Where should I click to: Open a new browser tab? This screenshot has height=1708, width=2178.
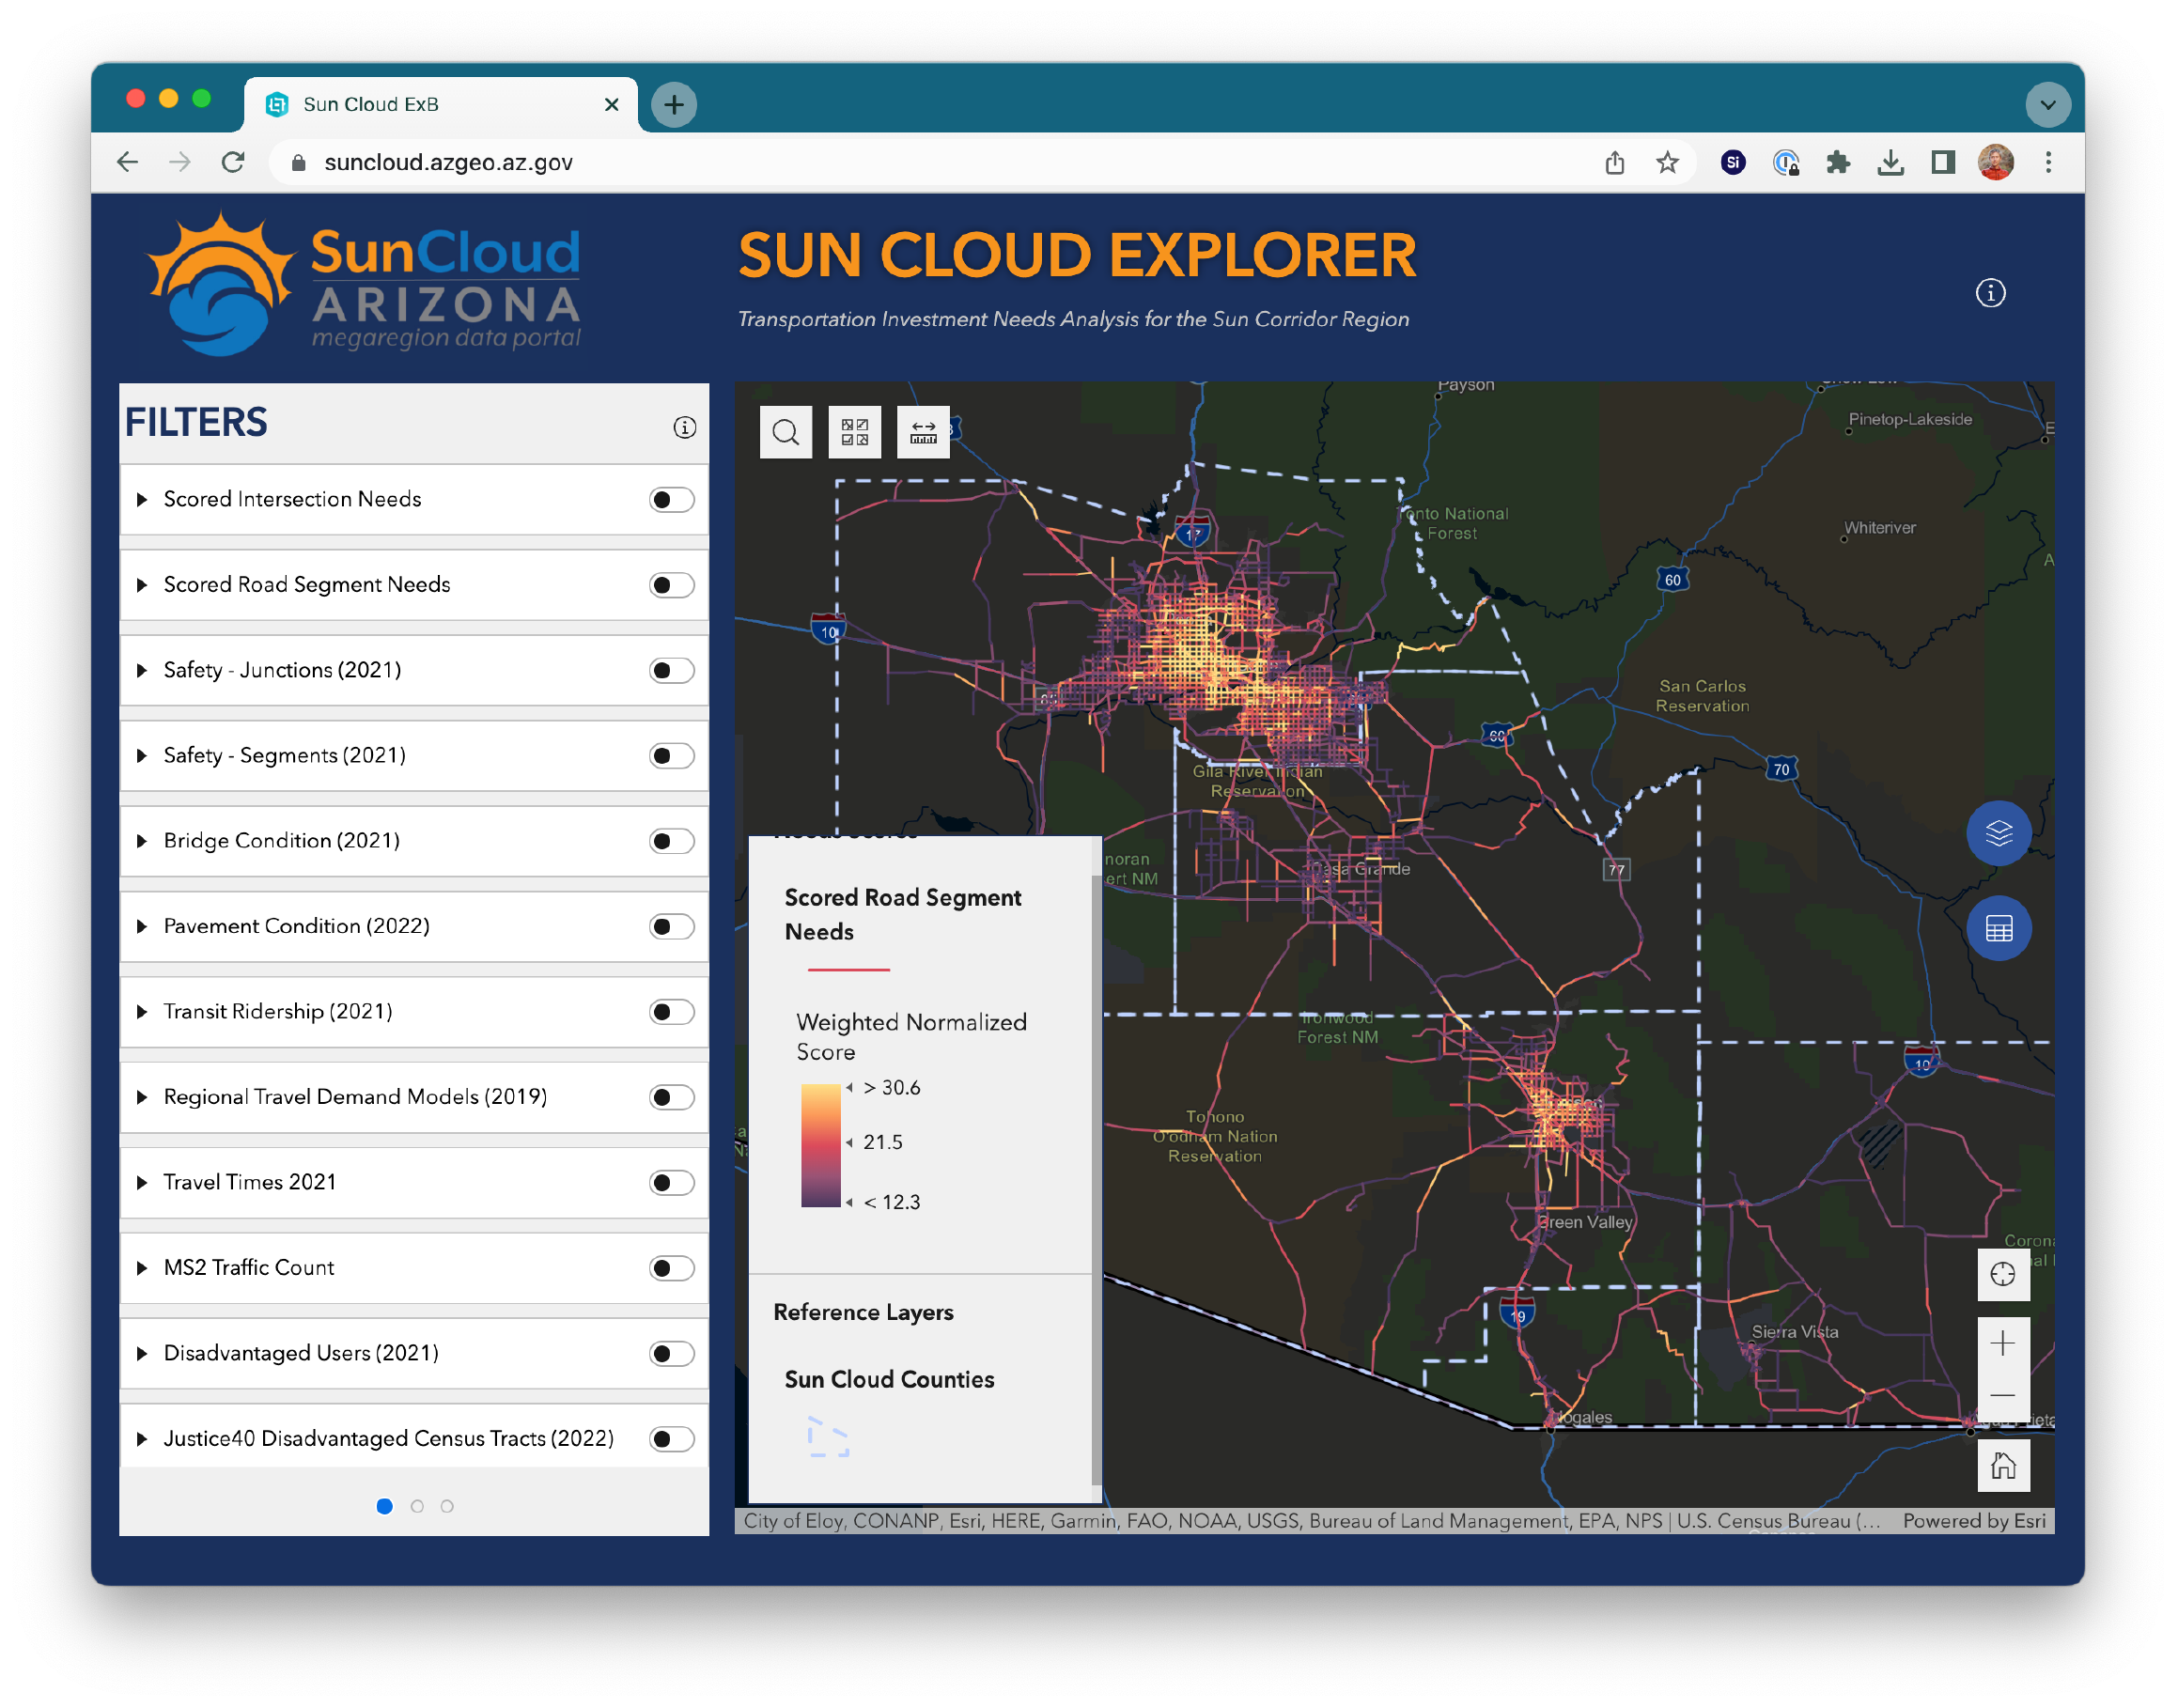[674, 104]
